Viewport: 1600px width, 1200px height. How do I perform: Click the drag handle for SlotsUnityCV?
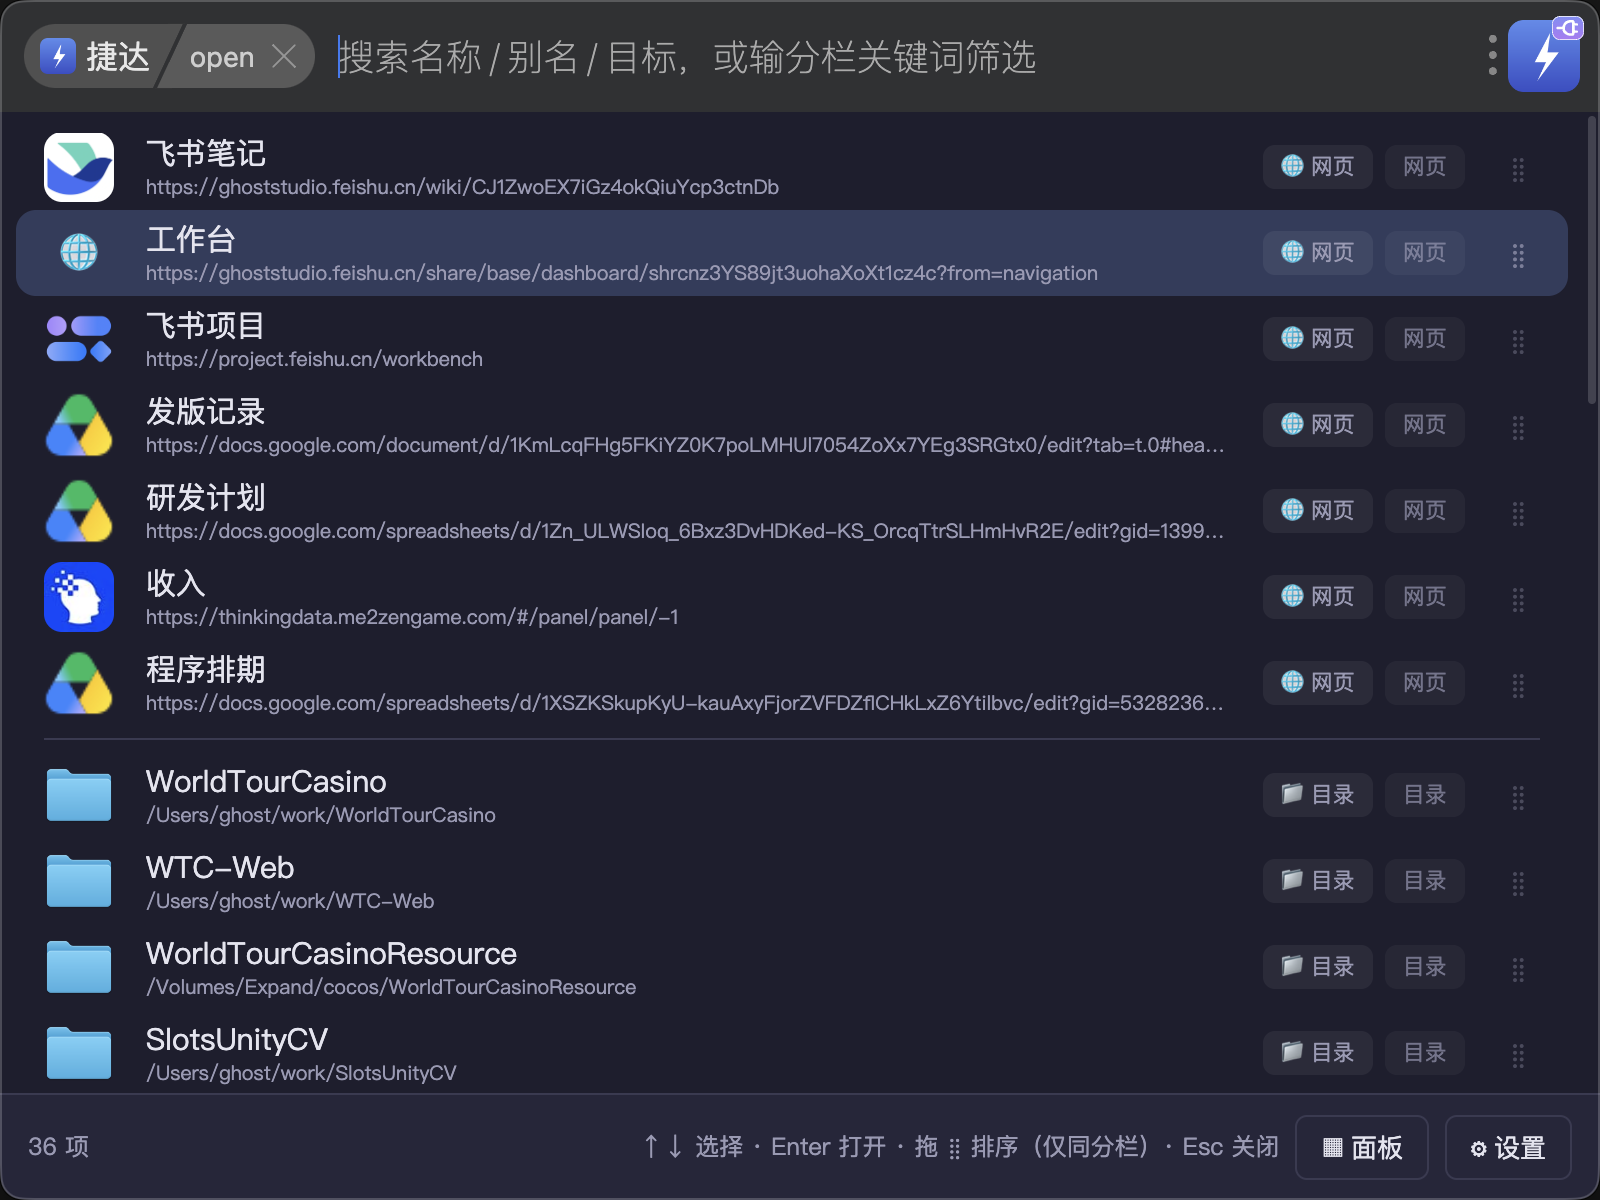tap(1518, 1055)
